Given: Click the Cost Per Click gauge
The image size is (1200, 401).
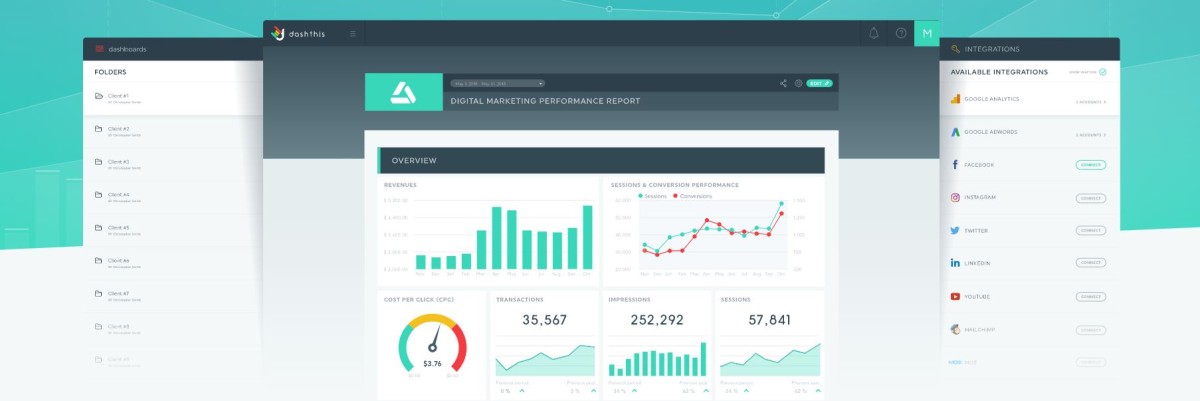Looking at the screenshot, I should pyautogui.click(x=432, y=346).
